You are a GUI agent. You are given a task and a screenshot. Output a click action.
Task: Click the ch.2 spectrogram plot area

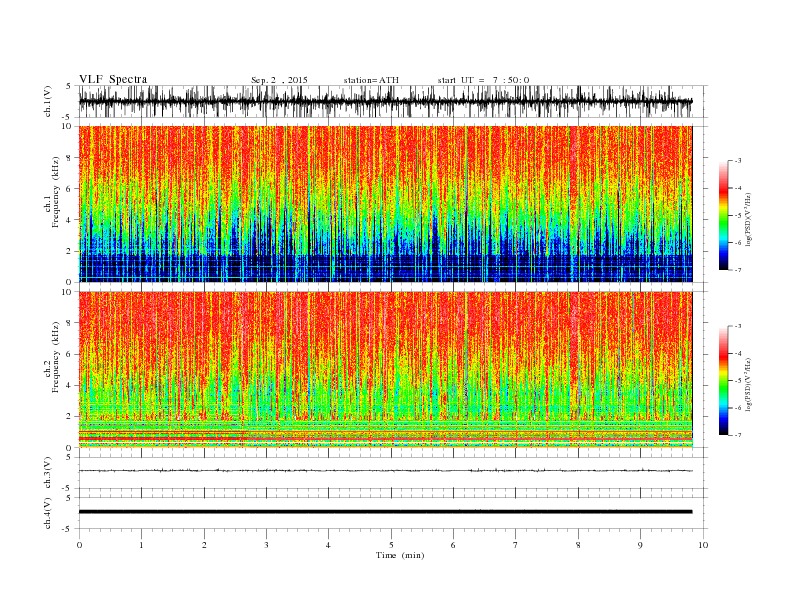click(x=385, y=369)
